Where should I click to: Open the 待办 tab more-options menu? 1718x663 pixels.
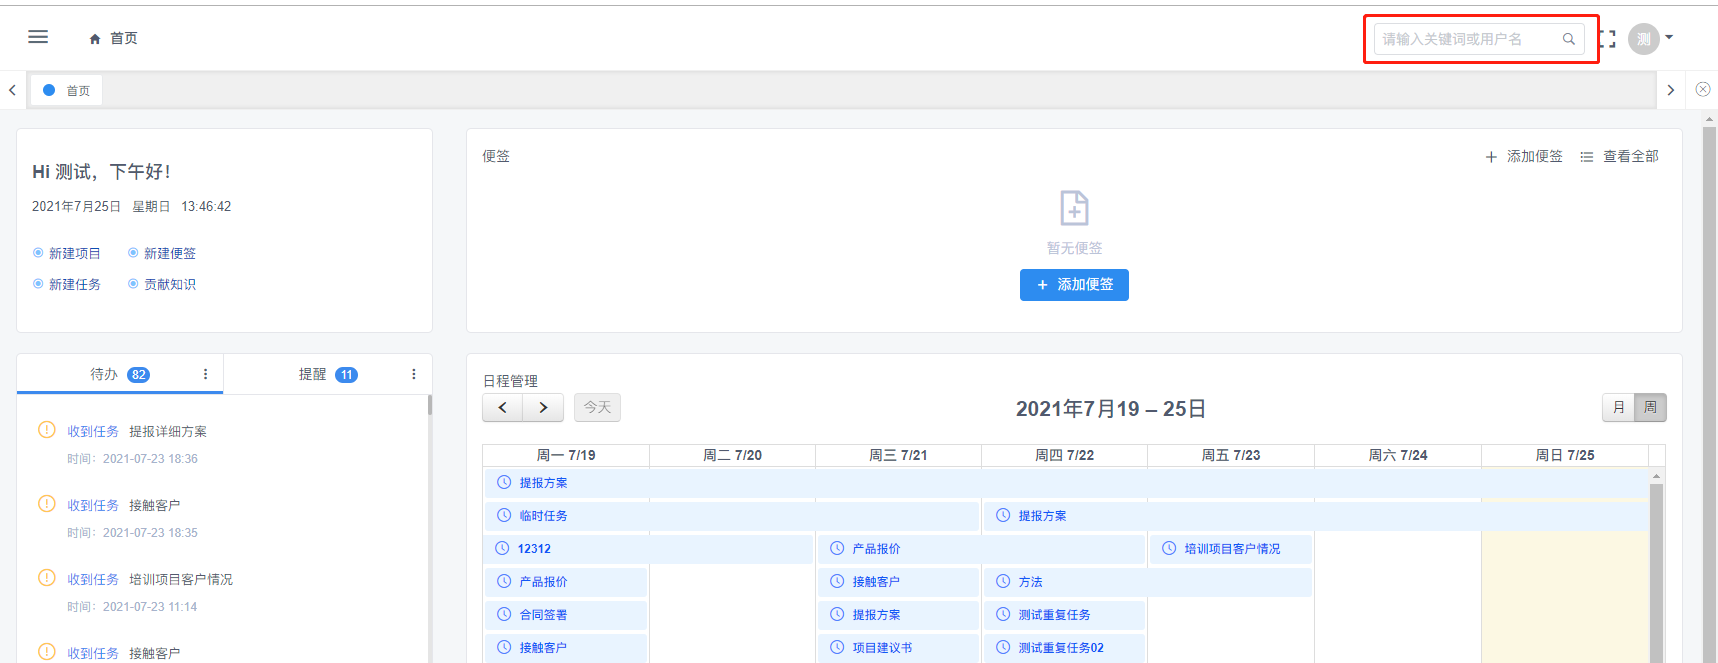tap(206, 374)
